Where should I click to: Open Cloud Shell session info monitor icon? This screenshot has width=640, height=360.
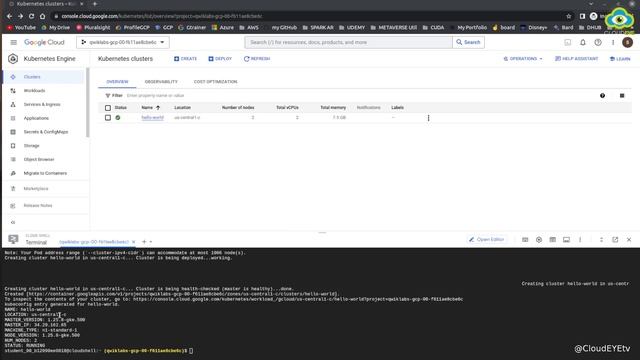567,240
